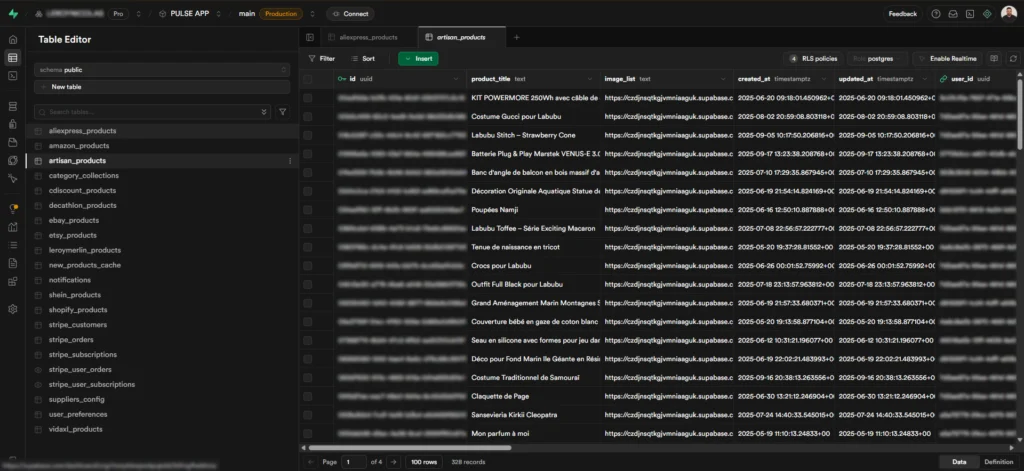
Task: Click the Filter button
Action: tap(321, 59)
